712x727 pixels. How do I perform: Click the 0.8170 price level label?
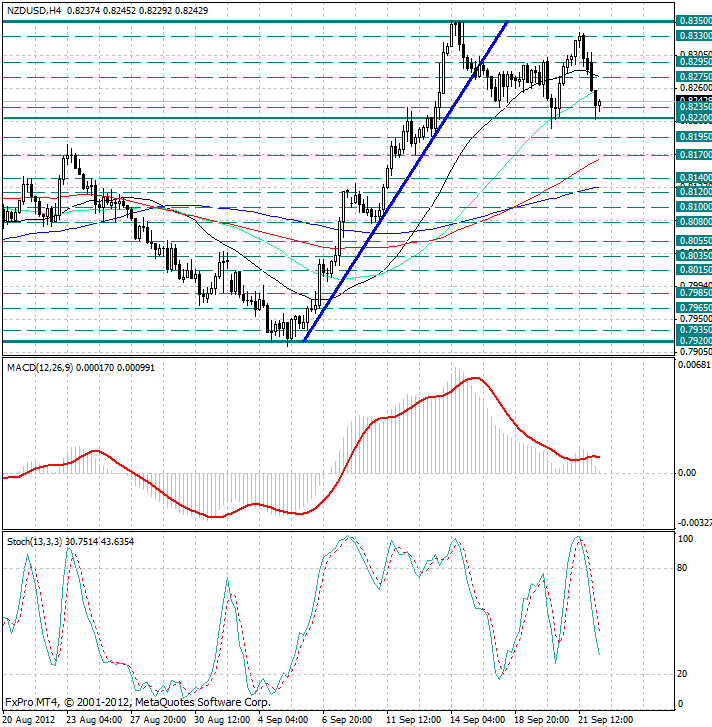pyautogui.click(x=694, y=155)
